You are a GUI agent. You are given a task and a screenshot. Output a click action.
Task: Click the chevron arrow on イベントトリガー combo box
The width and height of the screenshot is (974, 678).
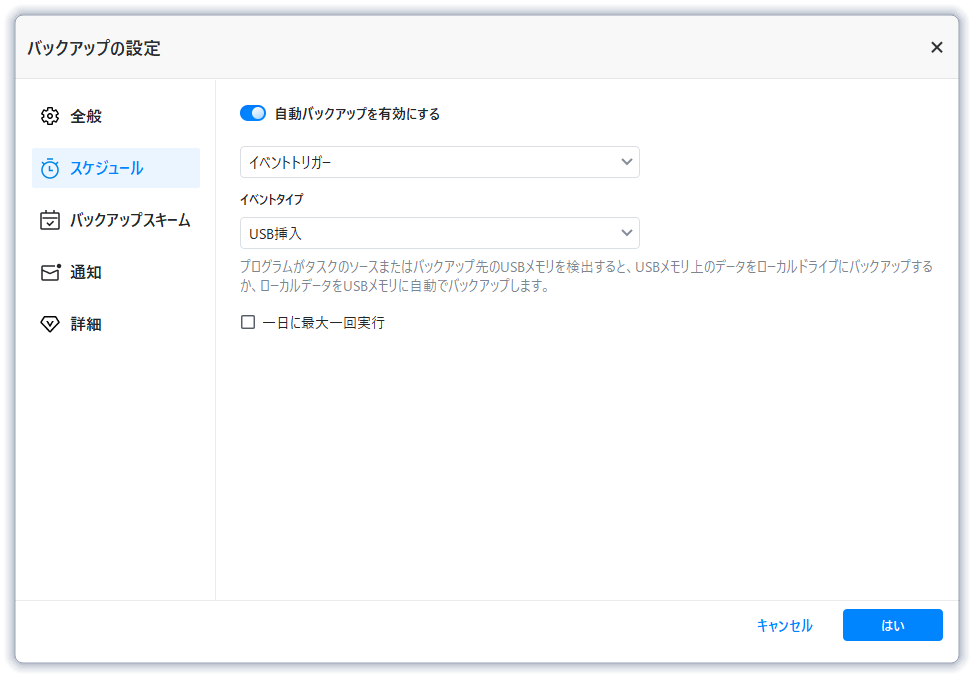[627, 162]
